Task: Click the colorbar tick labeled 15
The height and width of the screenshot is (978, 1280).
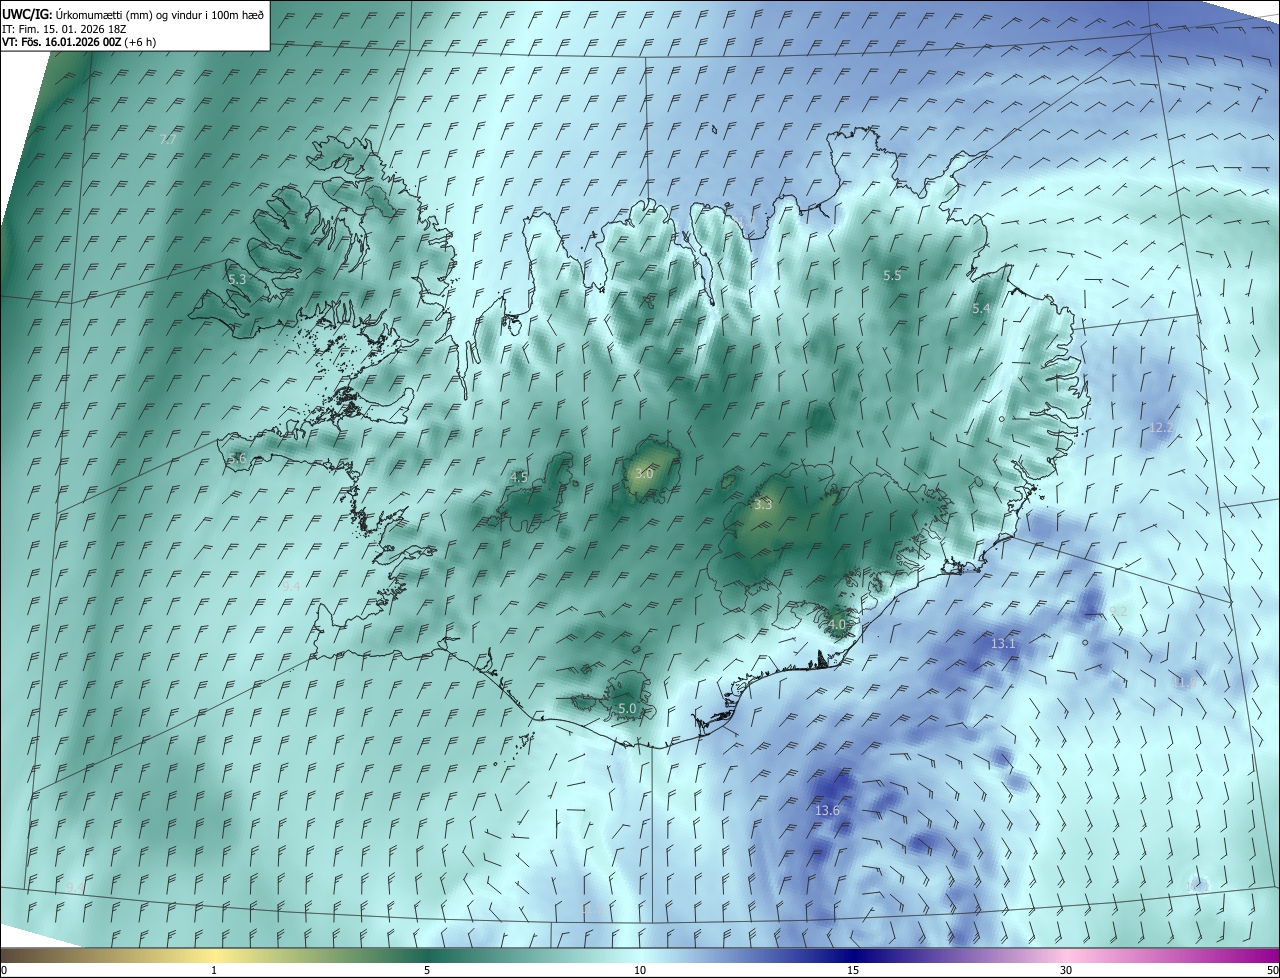Action: (x=853, y=970)
